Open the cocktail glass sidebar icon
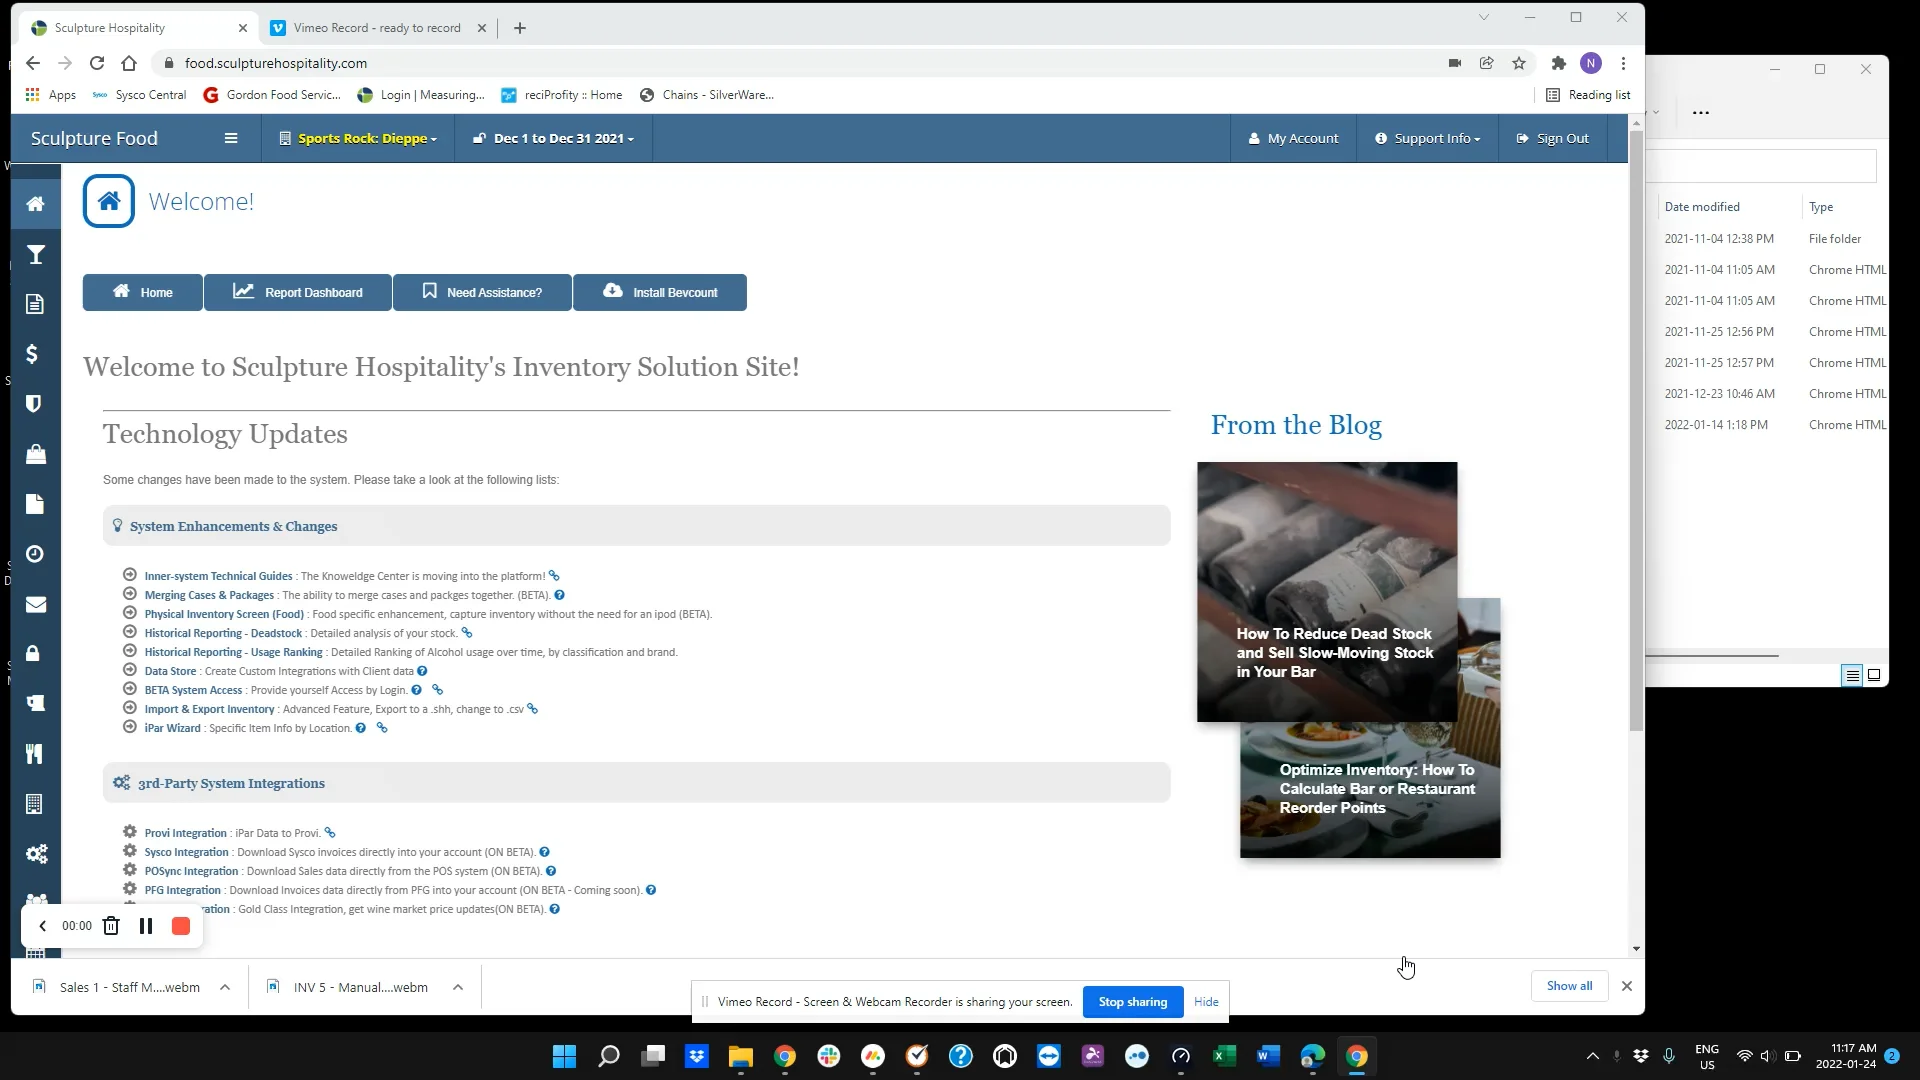Viewport: 1920px width, 1080px height. (x=35, y=255)
